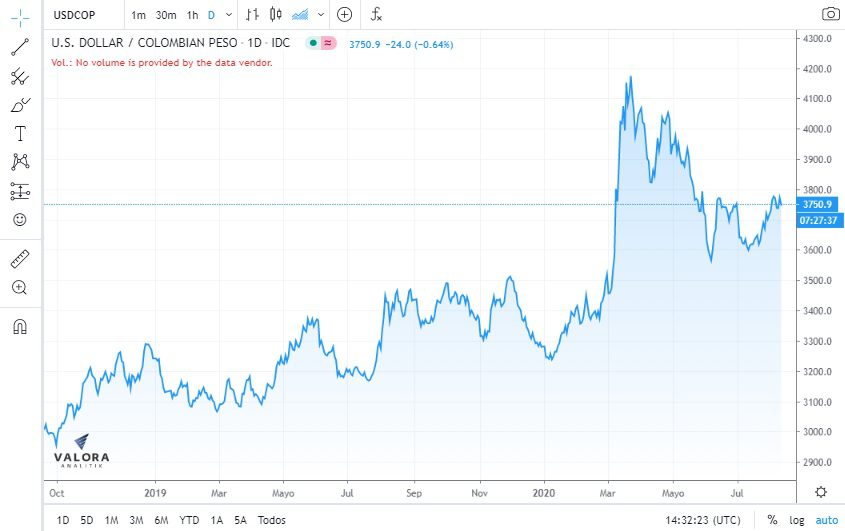
Task: Select the Text annotation tool
Action: [x=20, y=133]
